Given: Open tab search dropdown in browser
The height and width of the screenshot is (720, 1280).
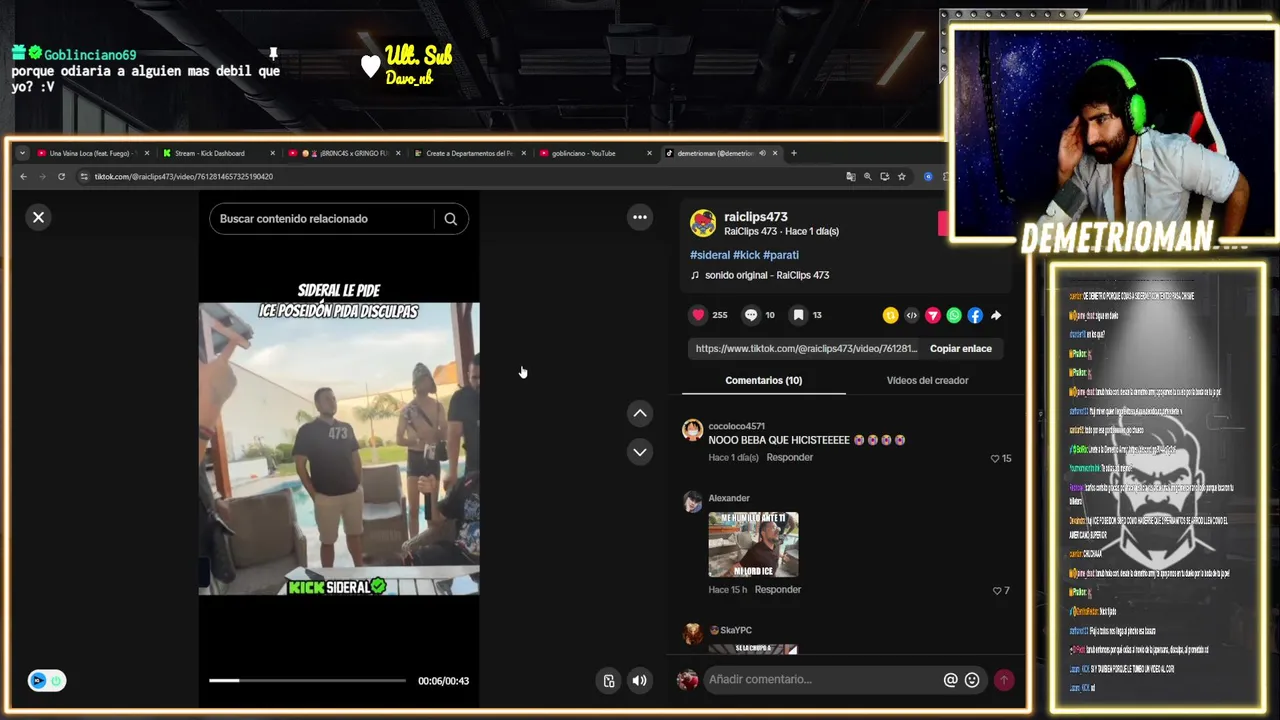Looking at the screenshot, I should (22, 153).
